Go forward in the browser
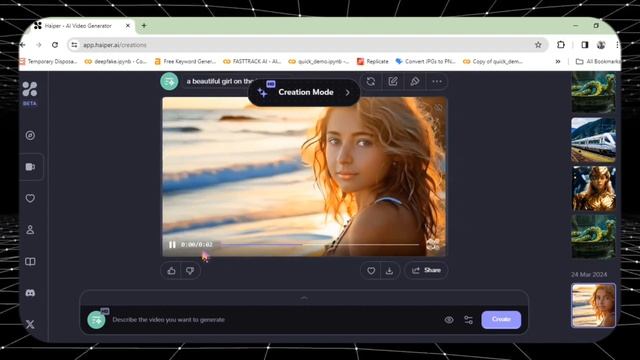 tap(39, 45)
